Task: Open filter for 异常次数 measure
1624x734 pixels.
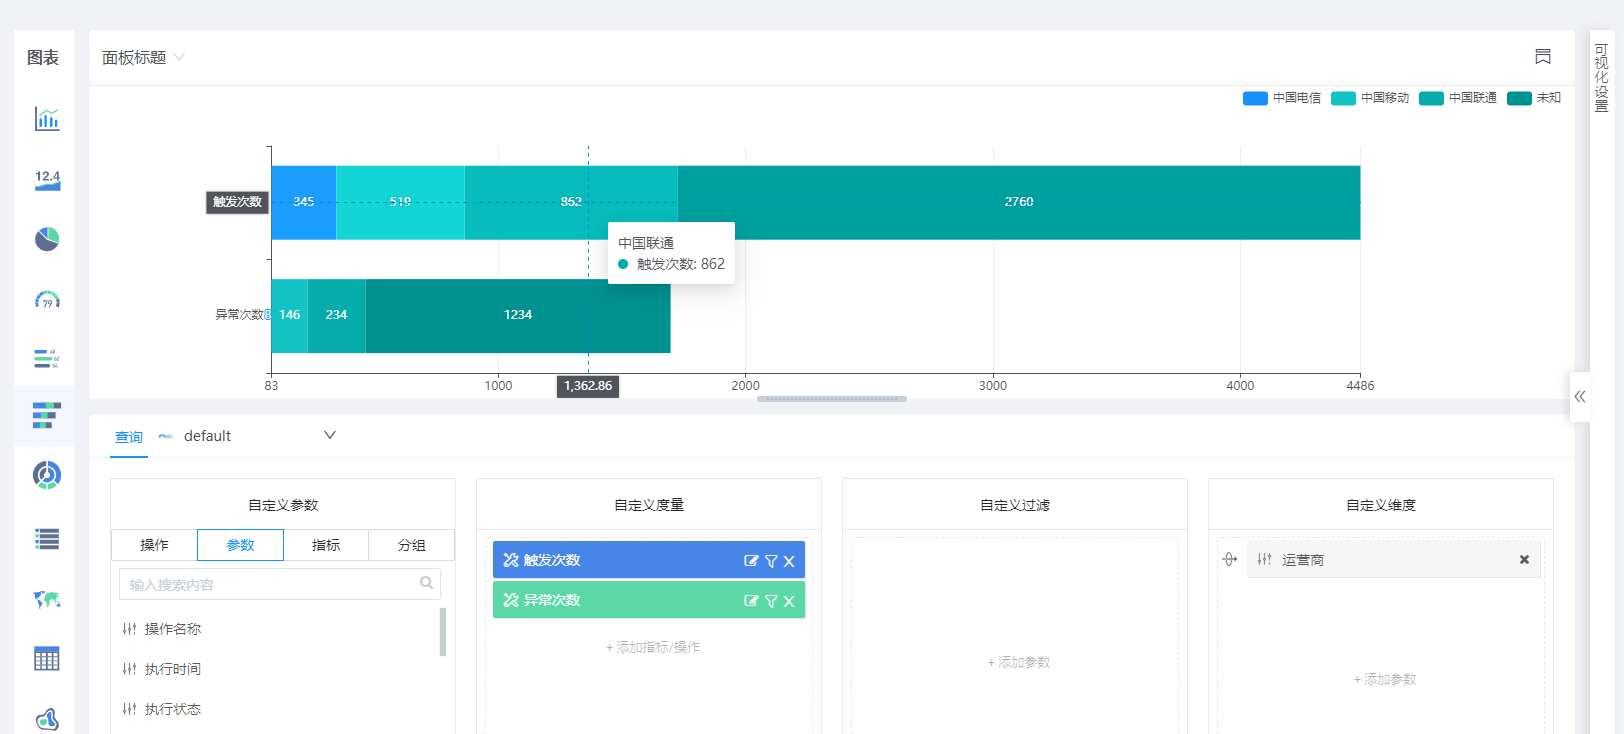Action: pos(771,601)
